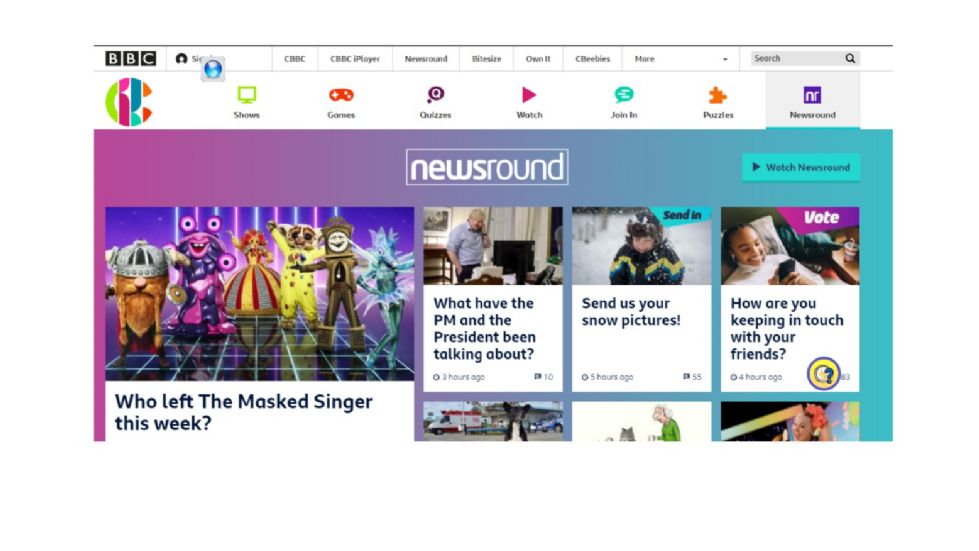Image resolution: width=979 pixels, height=551 pixels.
Task: Open CBeebies in top menu
Action: tap(593, 59)
